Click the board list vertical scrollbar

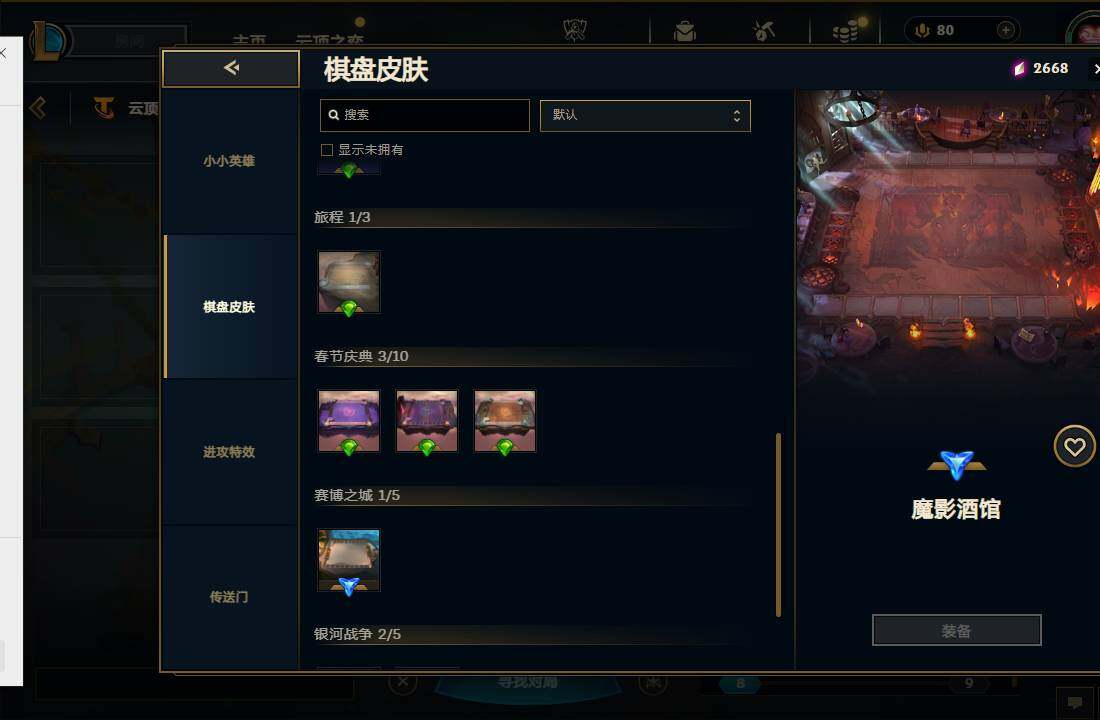click(x=779, y=525)
